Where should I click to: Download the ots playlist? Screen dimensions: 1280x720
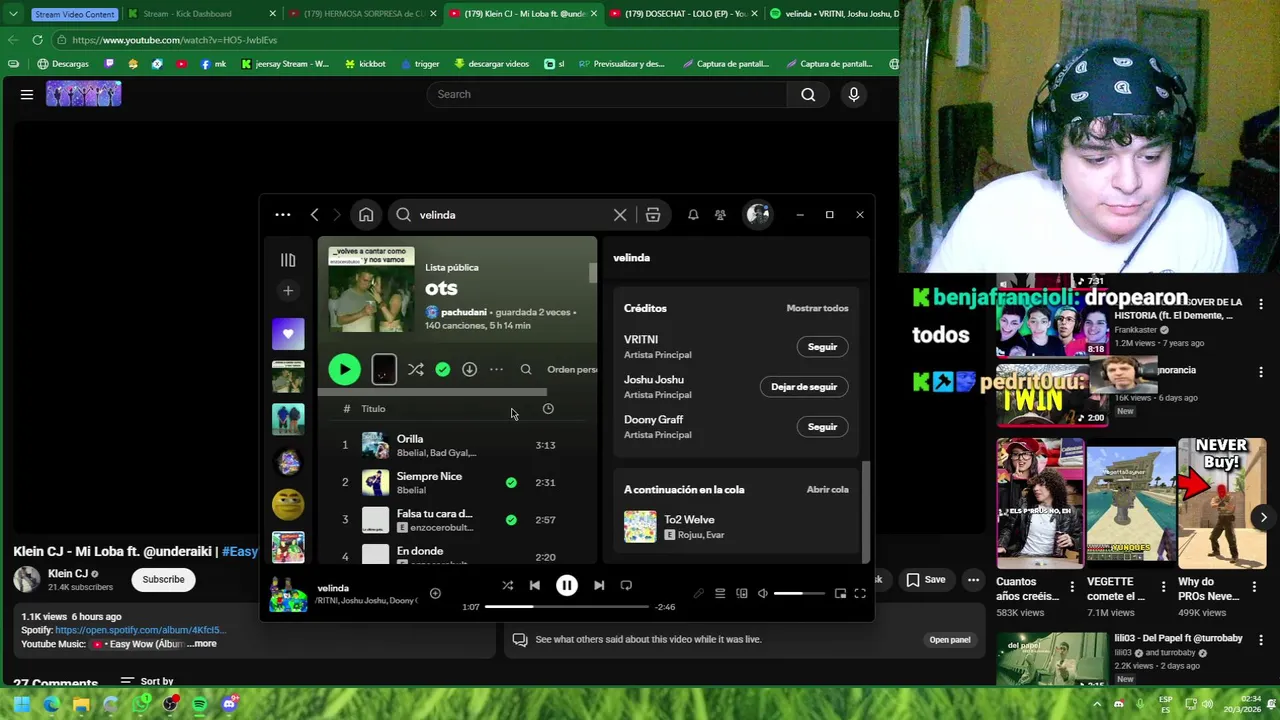tap(469, 370)
